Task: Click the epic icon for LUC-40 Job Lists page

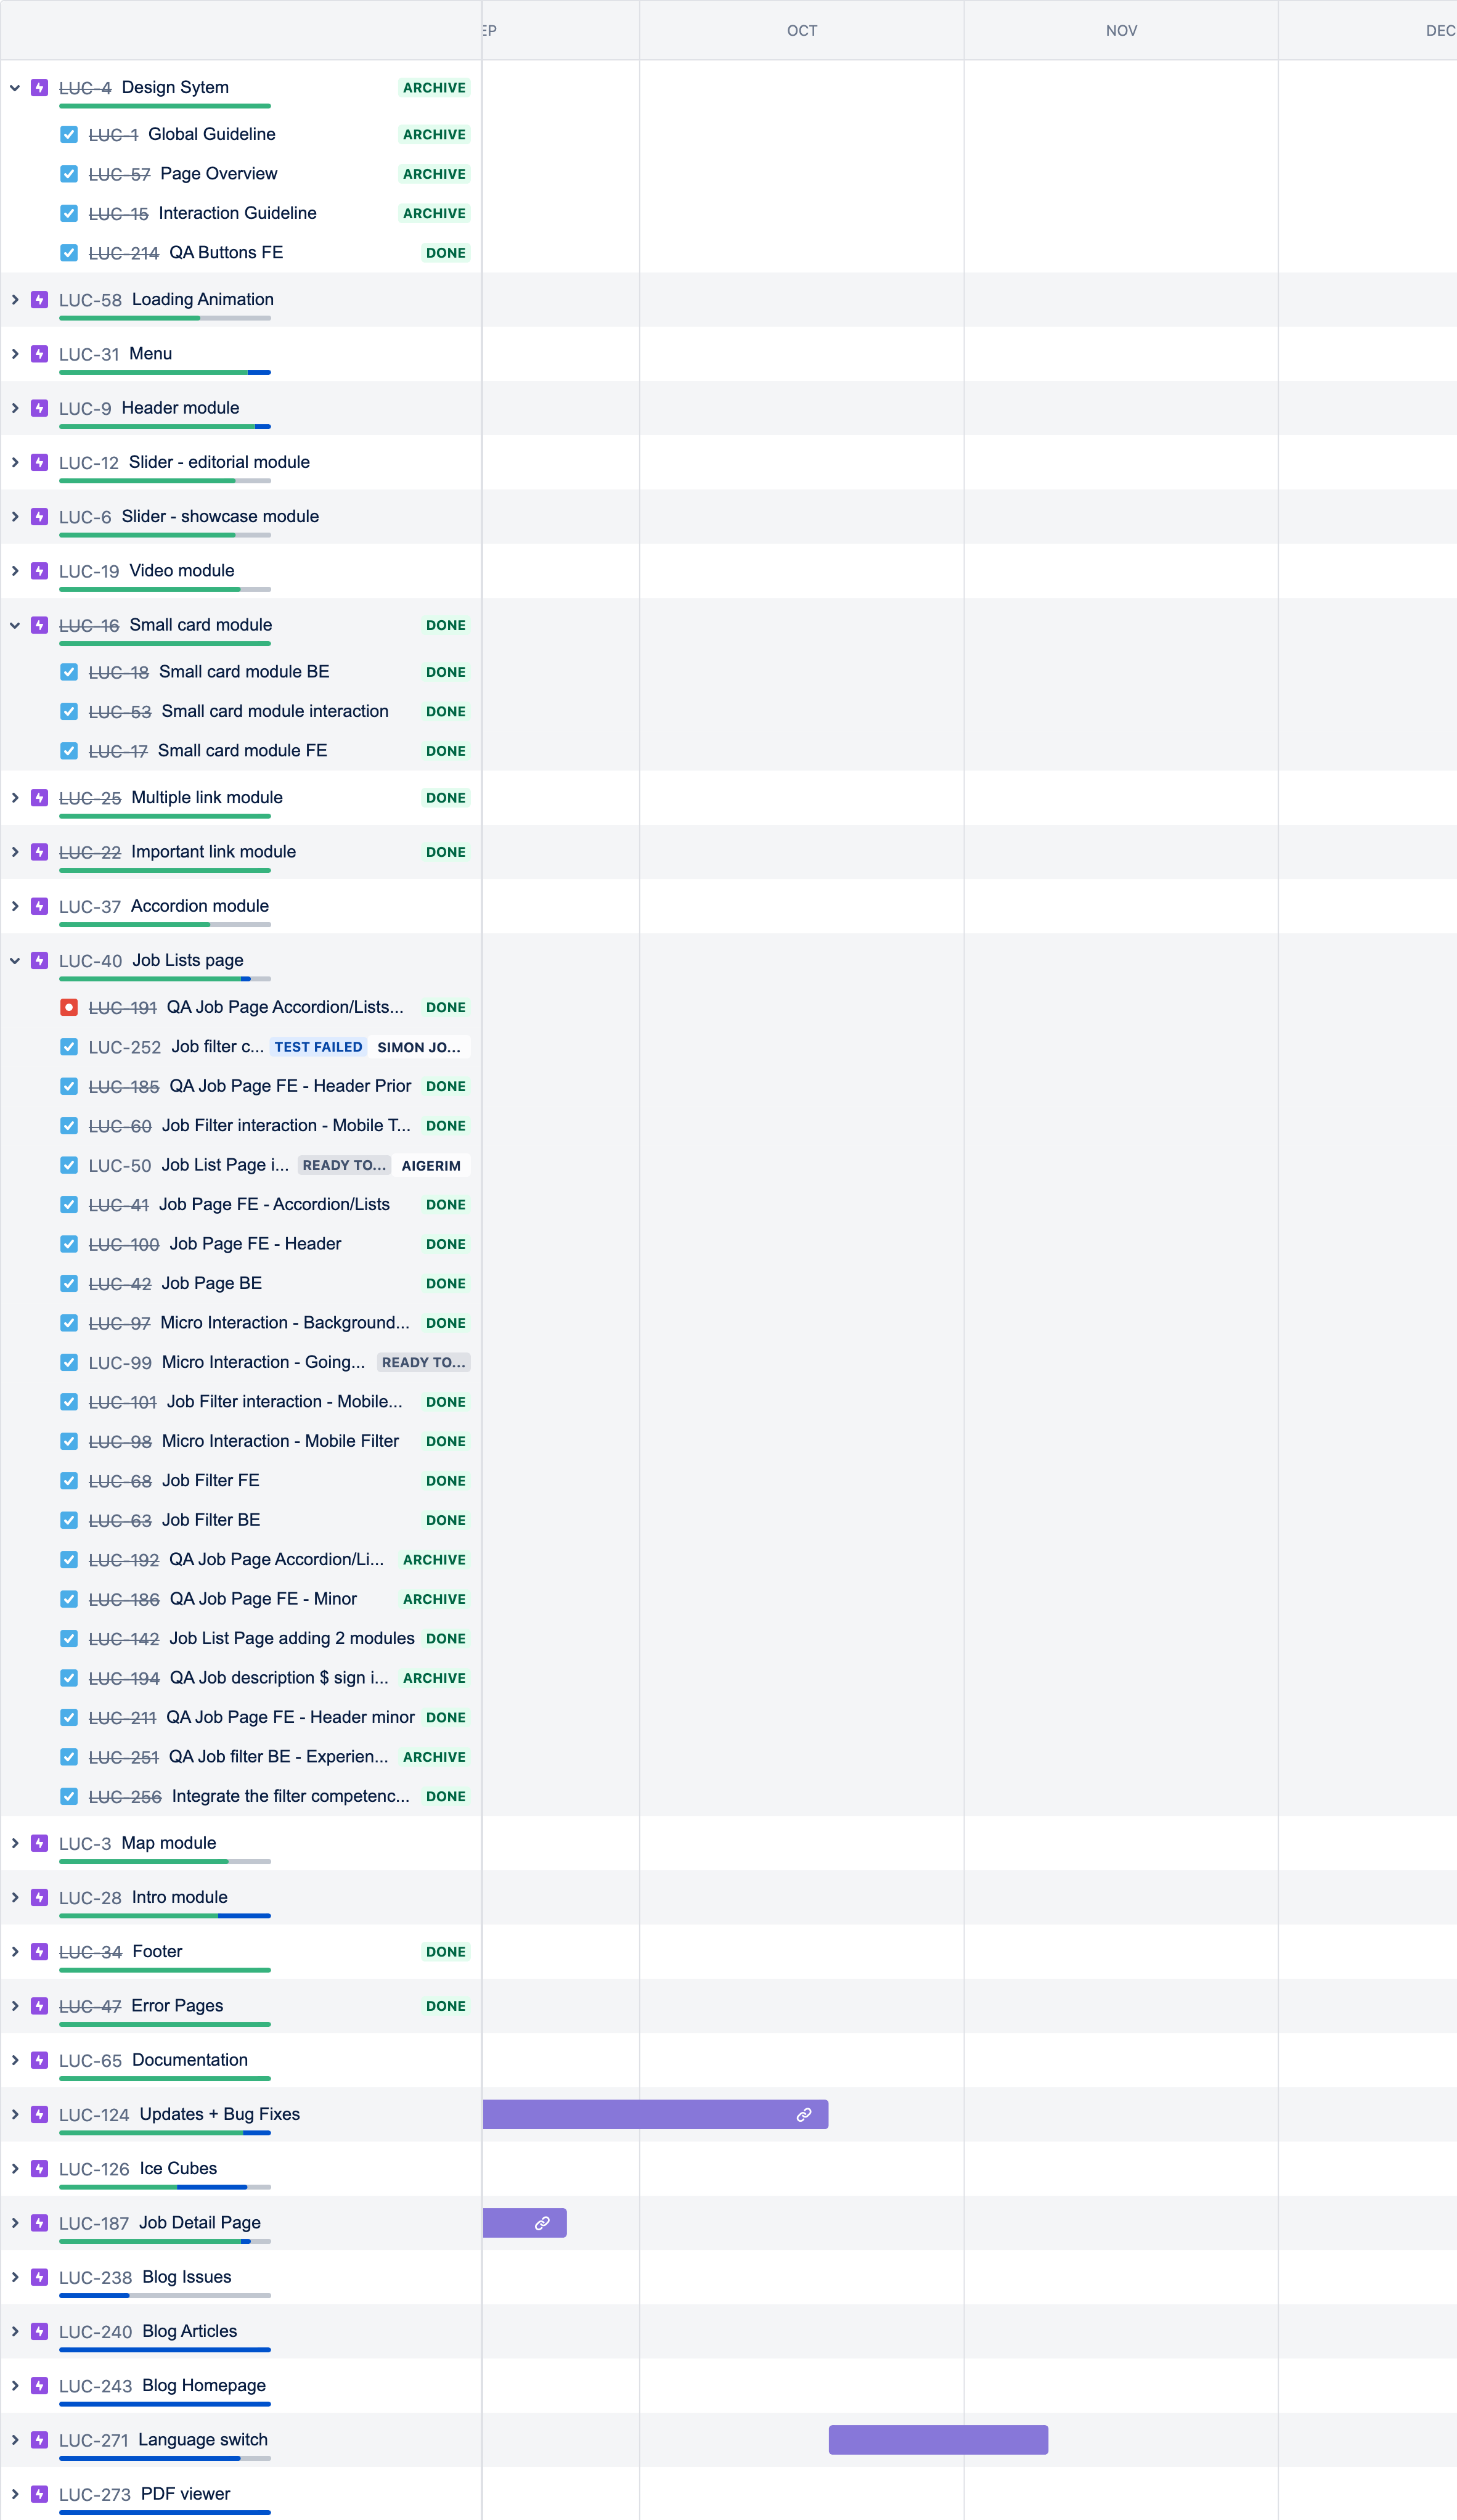Action: [40, 961]
